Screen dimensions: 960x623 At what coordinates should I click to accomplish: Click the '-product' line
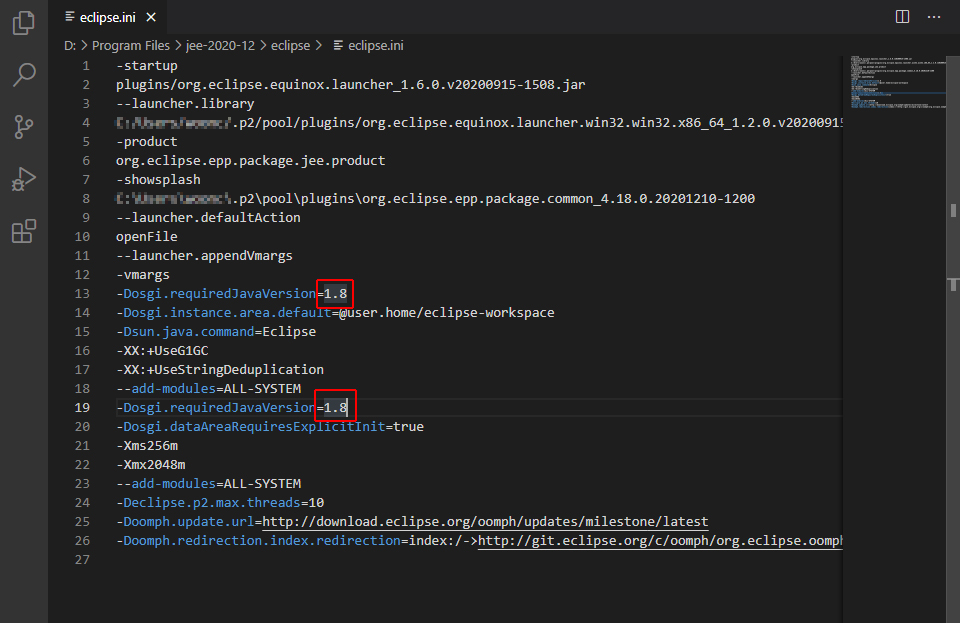pos(147,142)
